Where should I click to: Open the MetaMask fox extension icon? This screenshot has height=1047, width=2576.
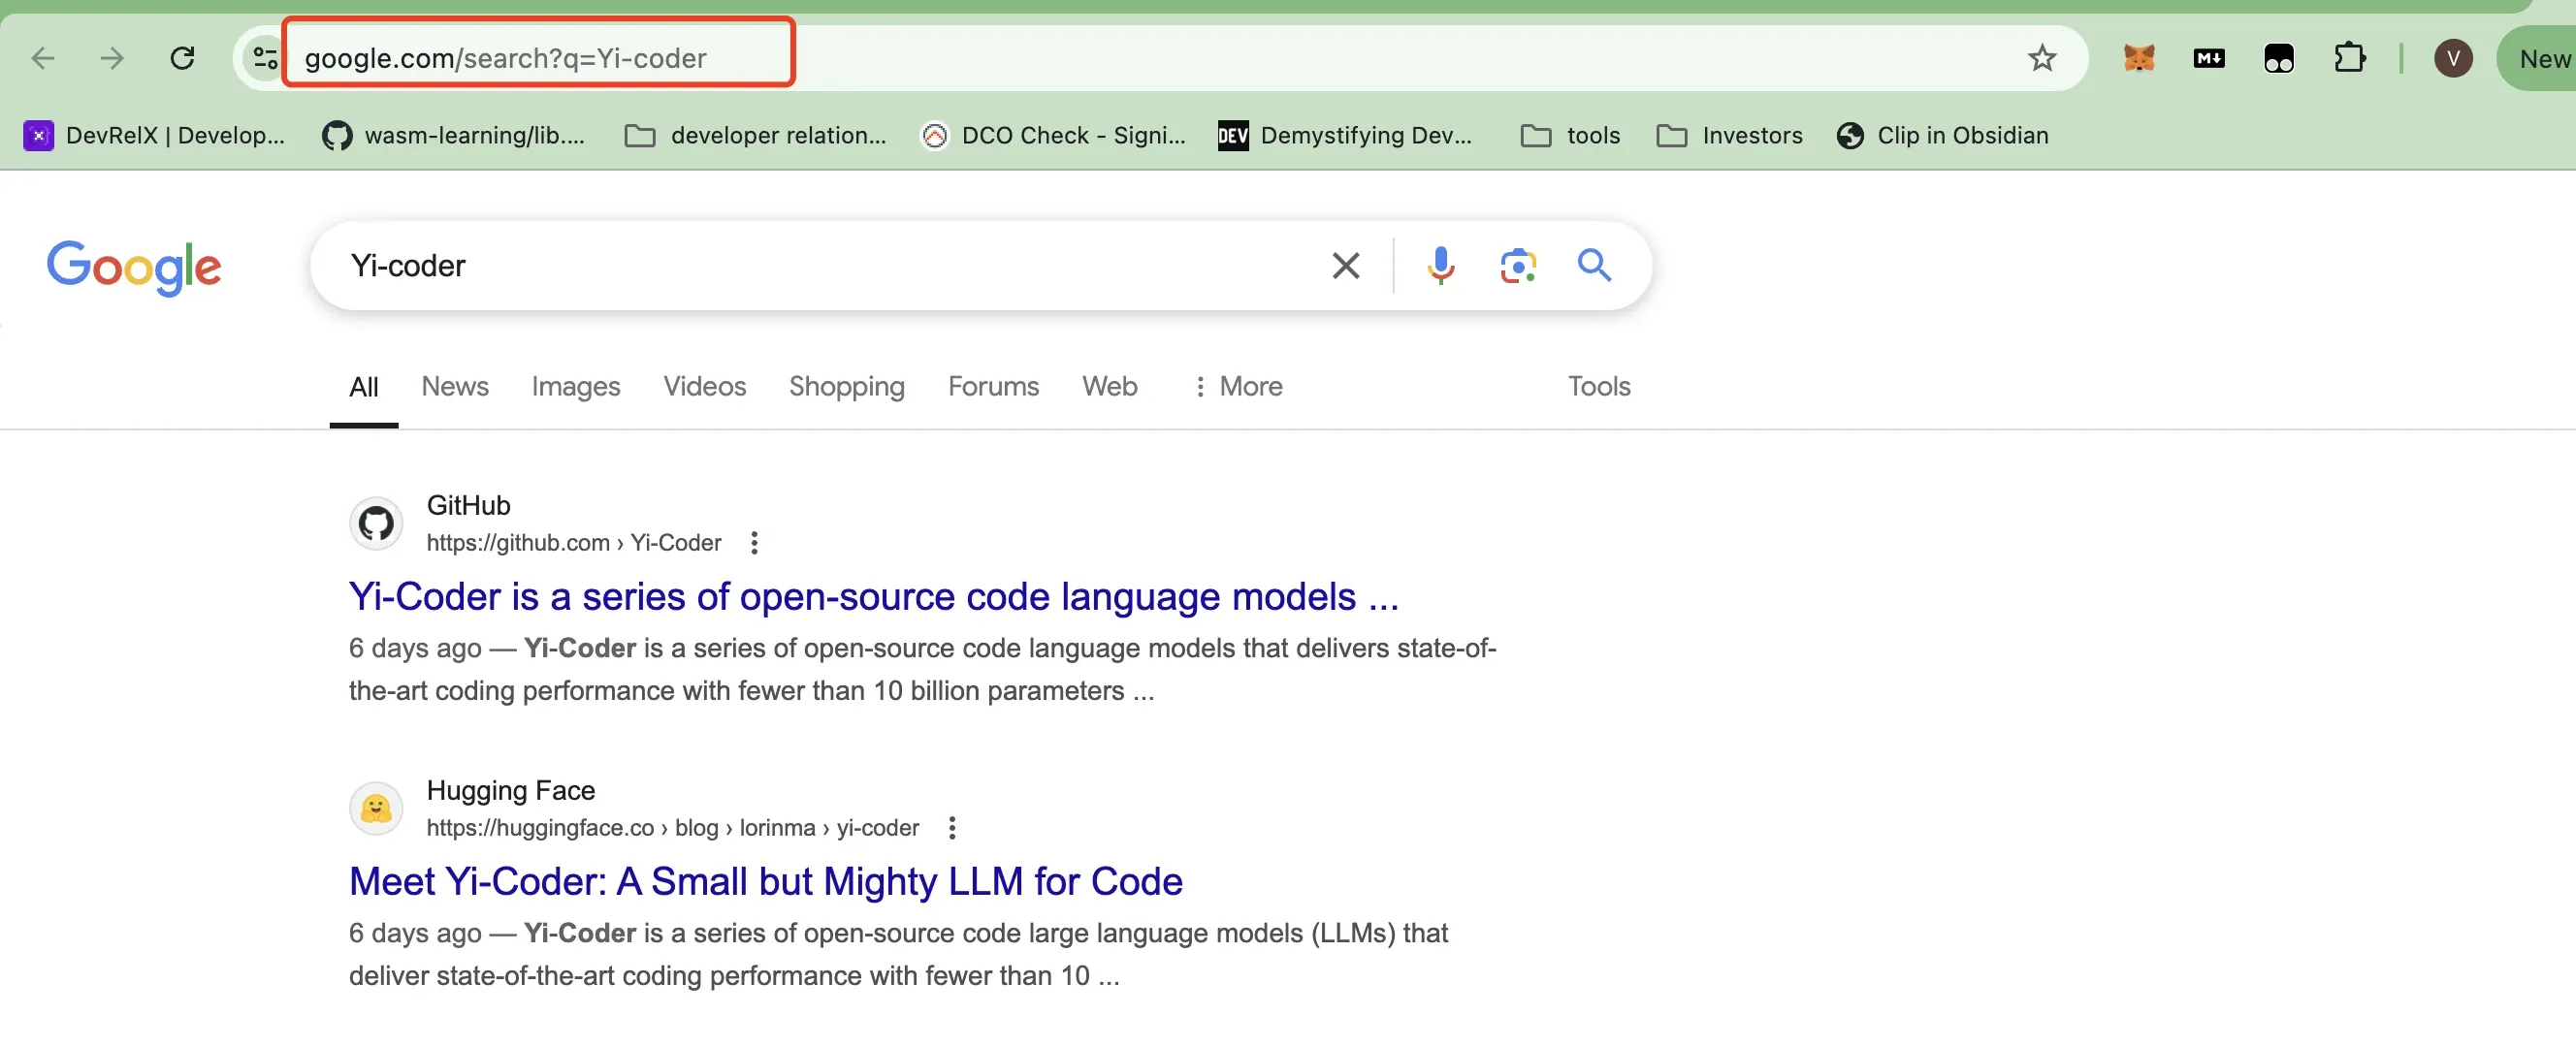(2138, 58)
